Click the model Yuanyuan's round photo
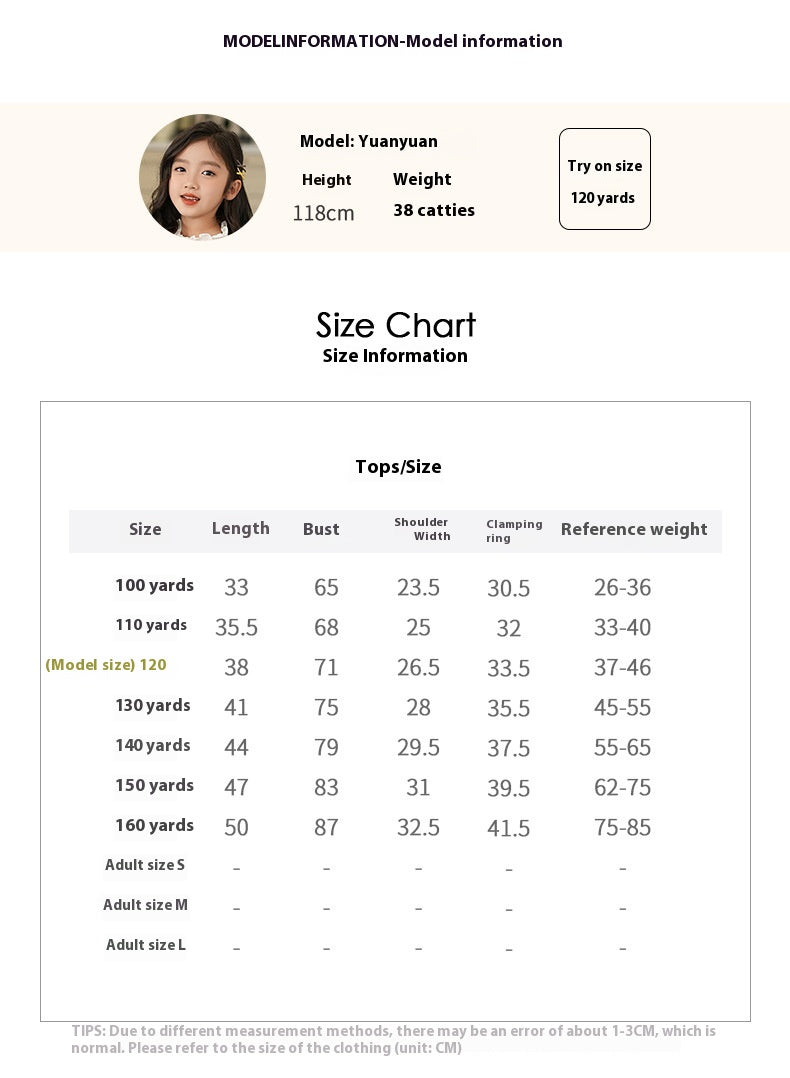Viewport: 790px width, 1078px height. [x=202, y=177]
